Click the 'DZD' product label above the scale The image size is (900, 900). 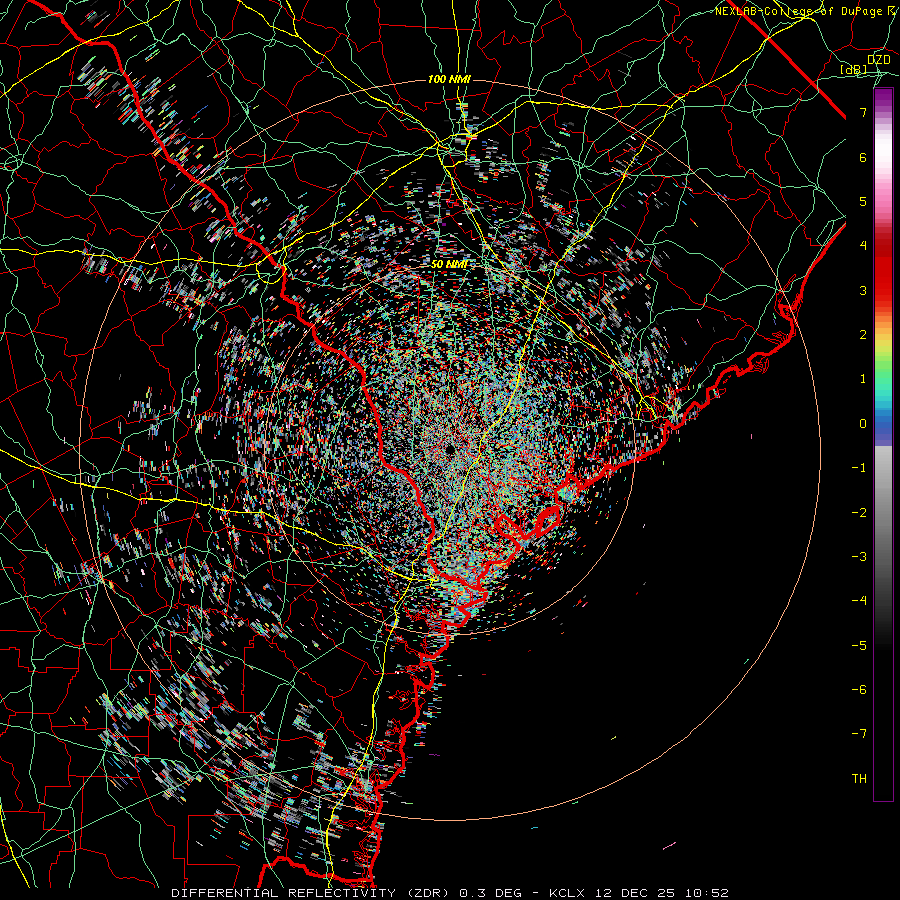coord(878,60)
